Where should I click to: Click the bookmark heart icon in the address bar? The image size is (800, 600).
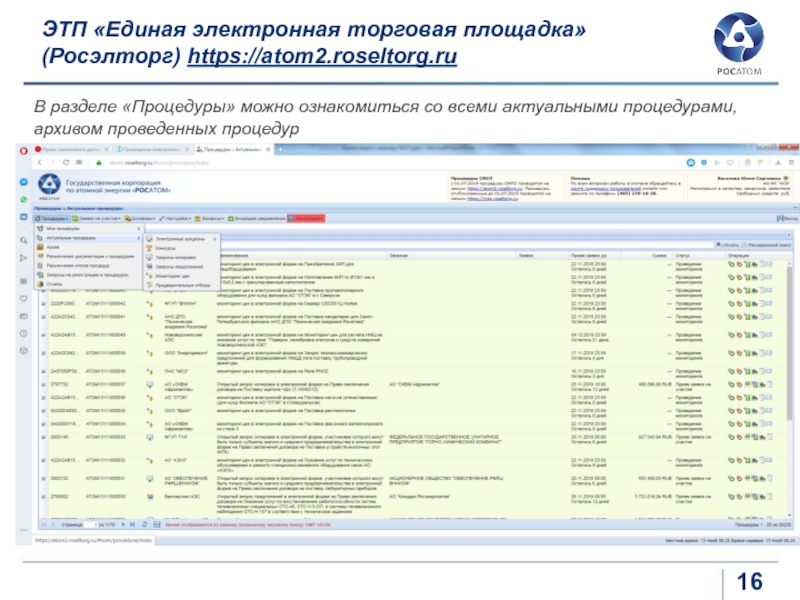(x=730, y=163)
